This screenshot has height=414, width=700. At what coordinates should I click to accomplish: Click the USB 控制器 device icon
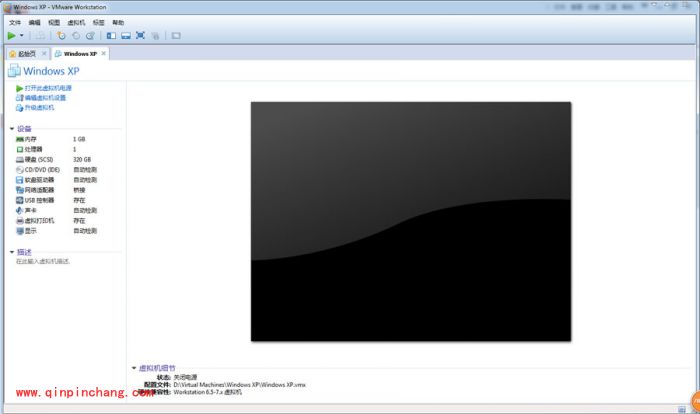point(20,200)
